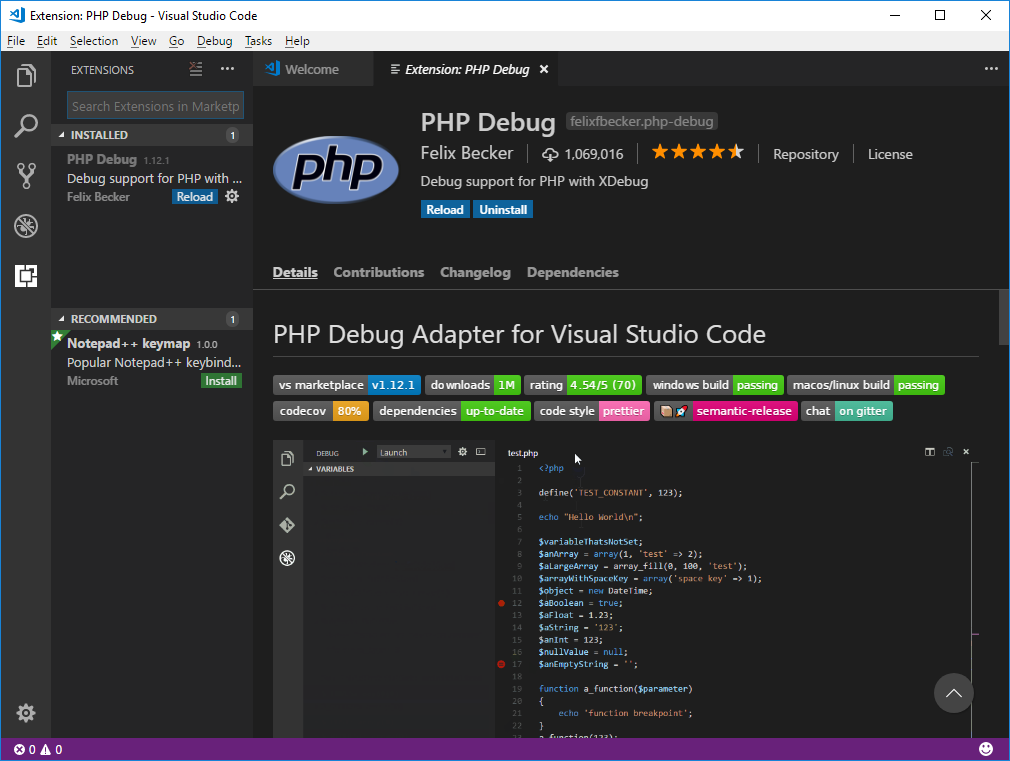Screen dimensions: 1010x761
Task: Open the Search view in activity bar
Action: click(x=26, y=126)
